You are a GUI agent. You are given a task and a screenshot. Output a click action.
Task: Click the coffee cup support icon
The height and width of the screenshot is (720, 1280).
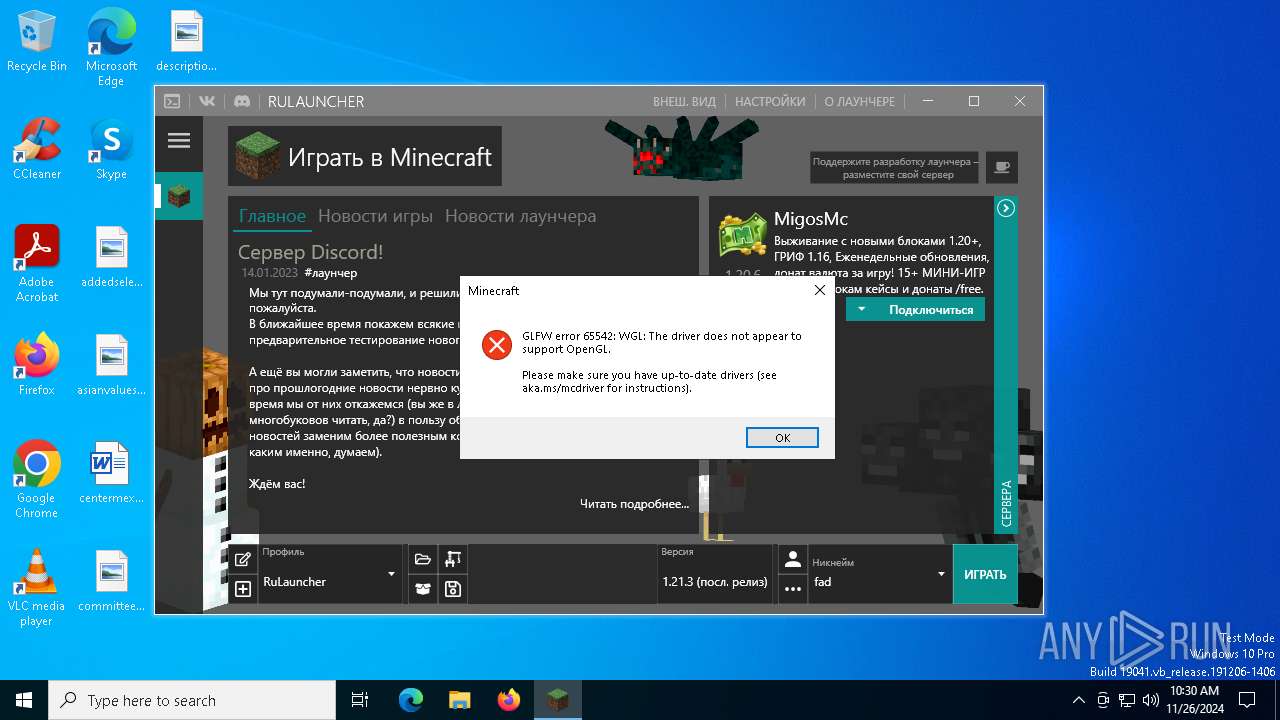tap(1002, 167)
